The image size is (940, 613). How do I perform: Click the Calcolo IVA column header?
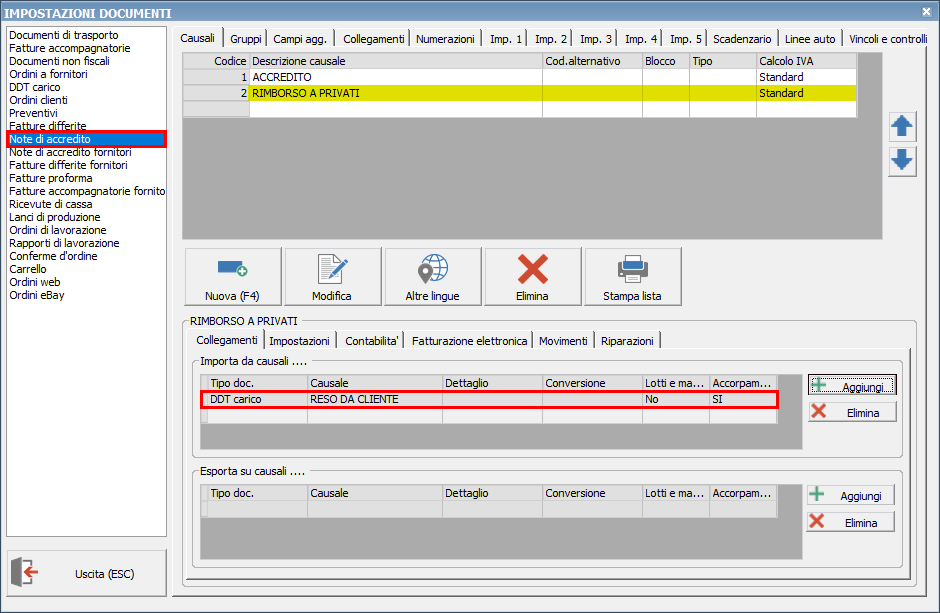point(806,61)
